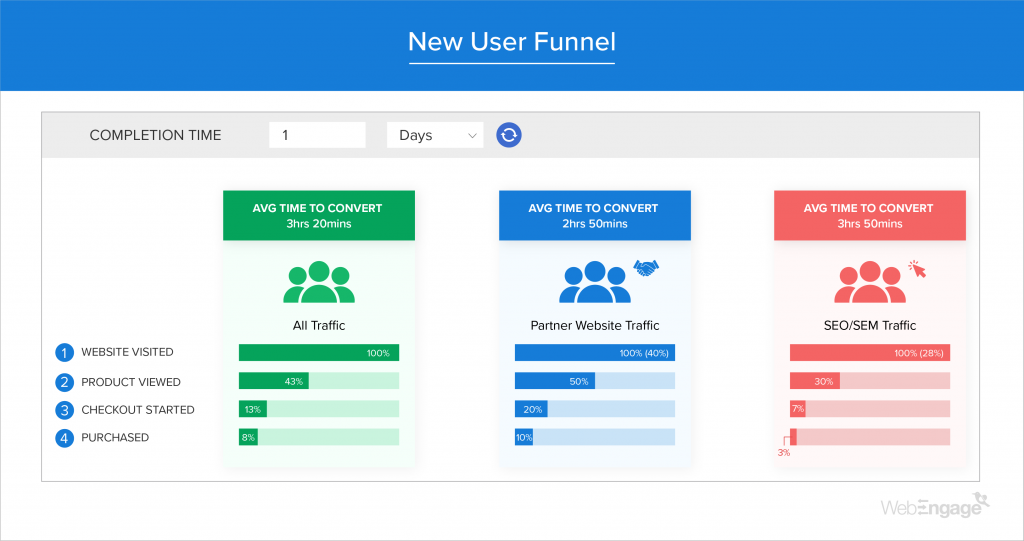1024x541 pixels.
Task: Click the green All Traffic people icon
Action: coord(319,282)
